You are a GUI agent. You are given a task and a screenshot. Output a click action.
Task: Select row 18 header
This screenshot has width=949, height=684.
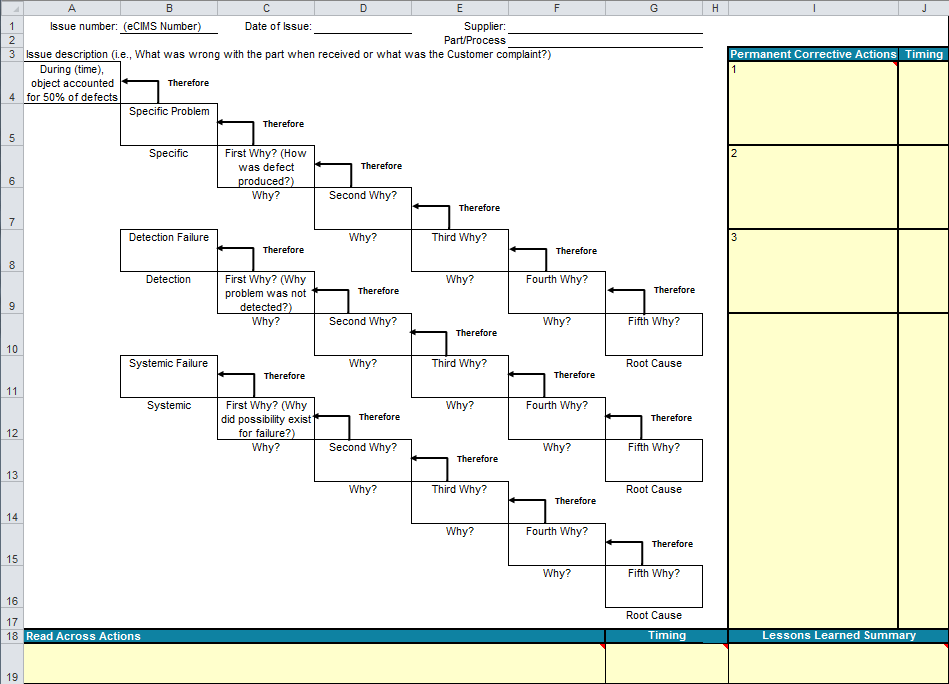(x=11, y=636)
